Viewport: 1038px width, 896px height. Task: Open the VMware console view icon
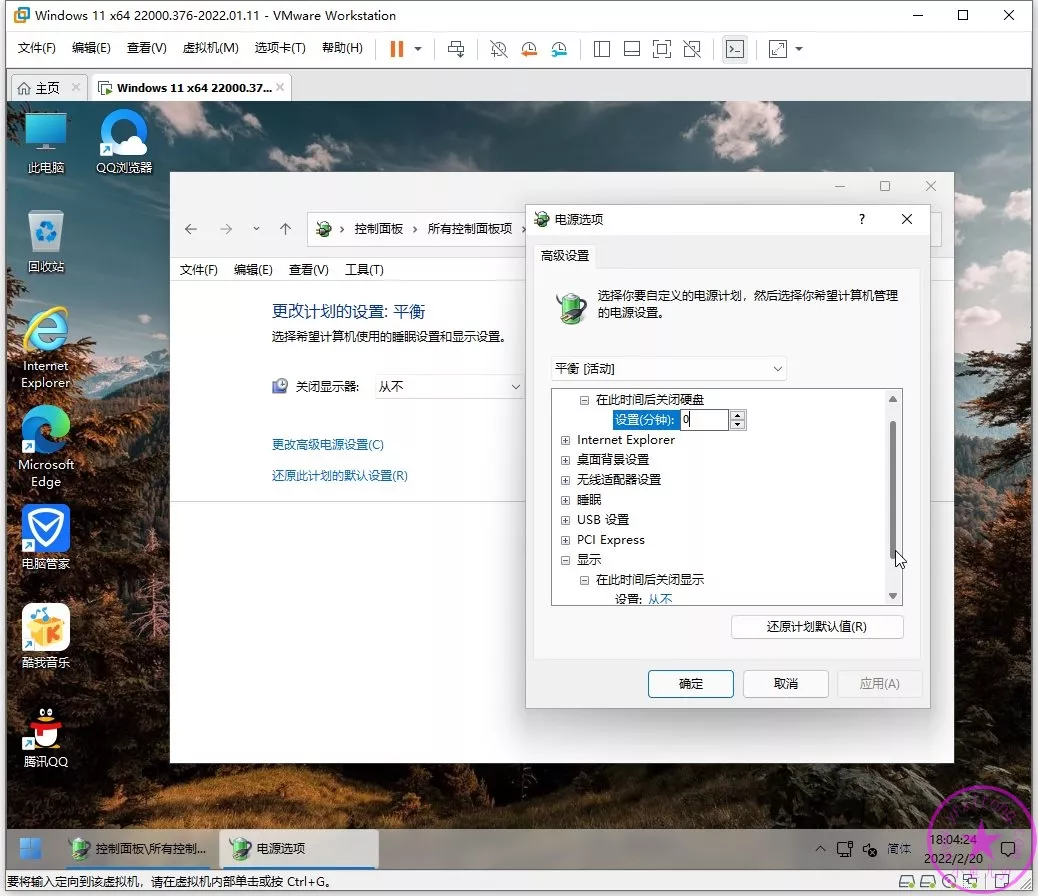735,49
